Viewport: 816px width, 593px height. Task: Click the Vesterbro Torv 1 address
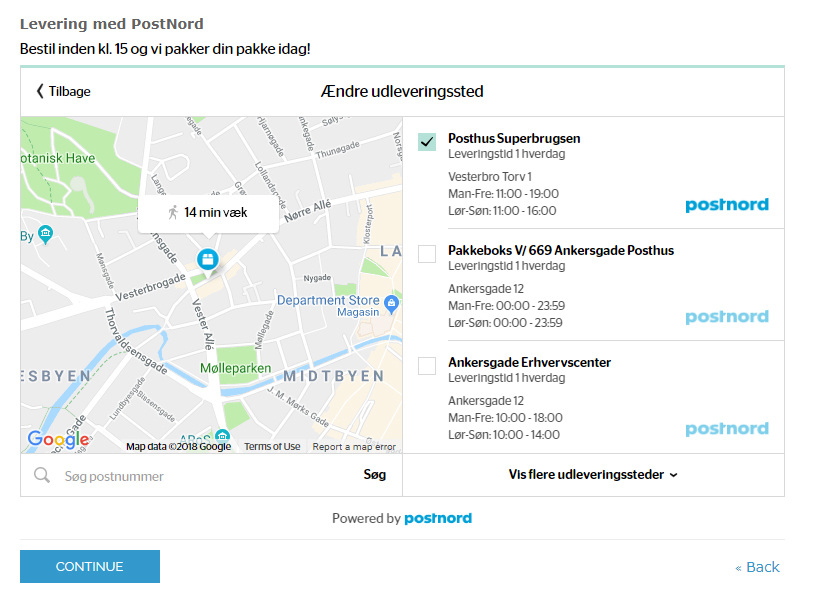coord(490,176)
